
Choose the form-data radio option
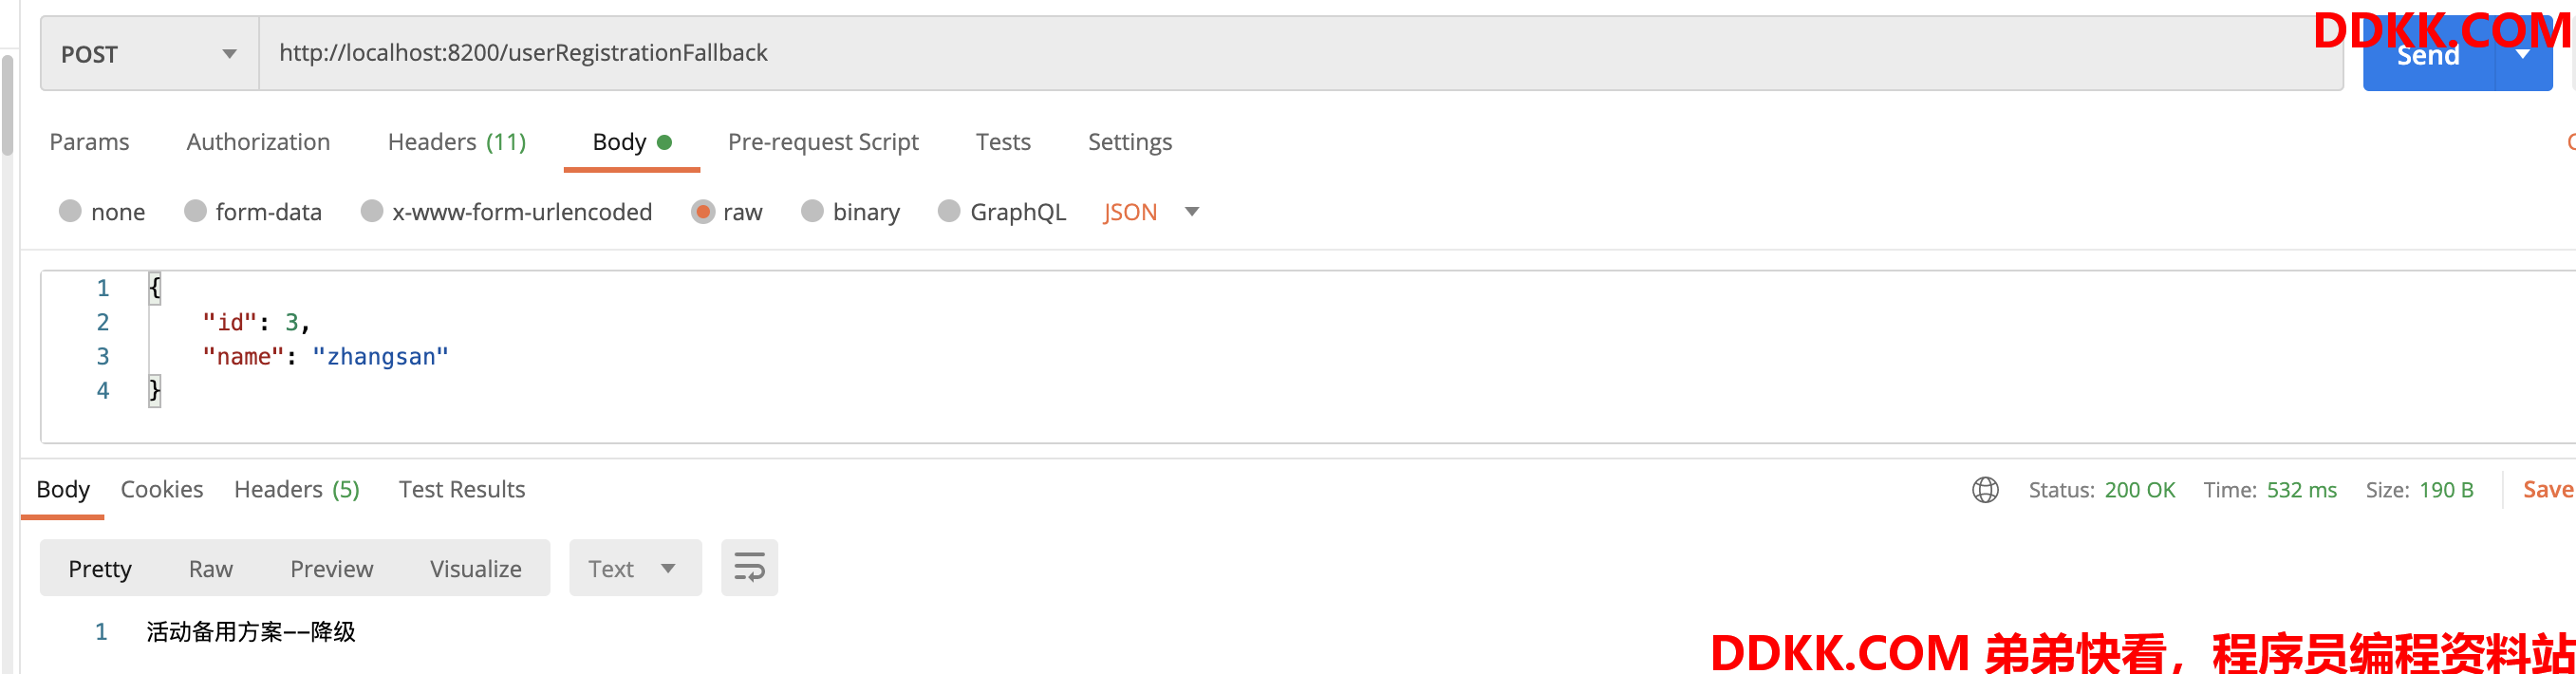(195, 211)
